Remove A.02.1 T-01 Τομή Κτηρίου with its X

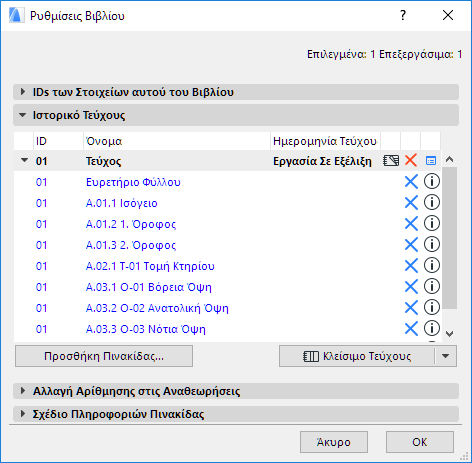[x=411, y=266]
